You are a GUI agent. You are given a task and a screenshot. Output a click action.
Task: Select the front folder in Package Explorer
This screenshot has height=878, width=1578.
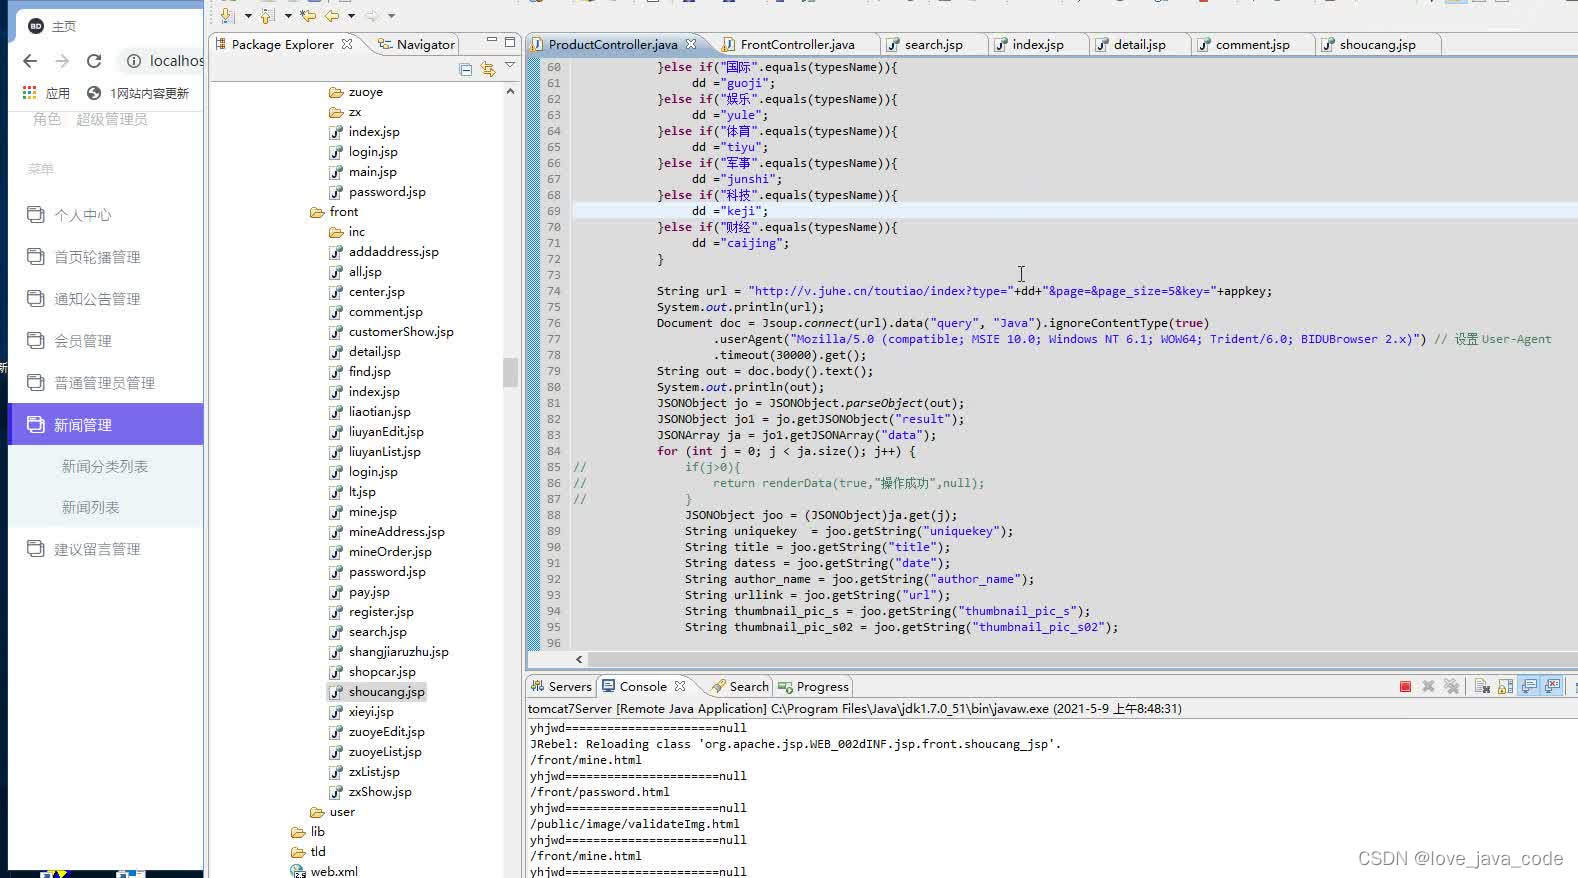[x=343, y=211]
